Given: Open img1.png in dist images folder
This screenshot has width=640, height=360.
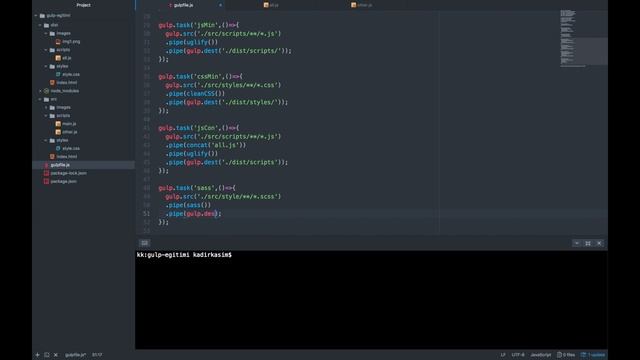Looking at the screenshot, I should click(71, 42).
